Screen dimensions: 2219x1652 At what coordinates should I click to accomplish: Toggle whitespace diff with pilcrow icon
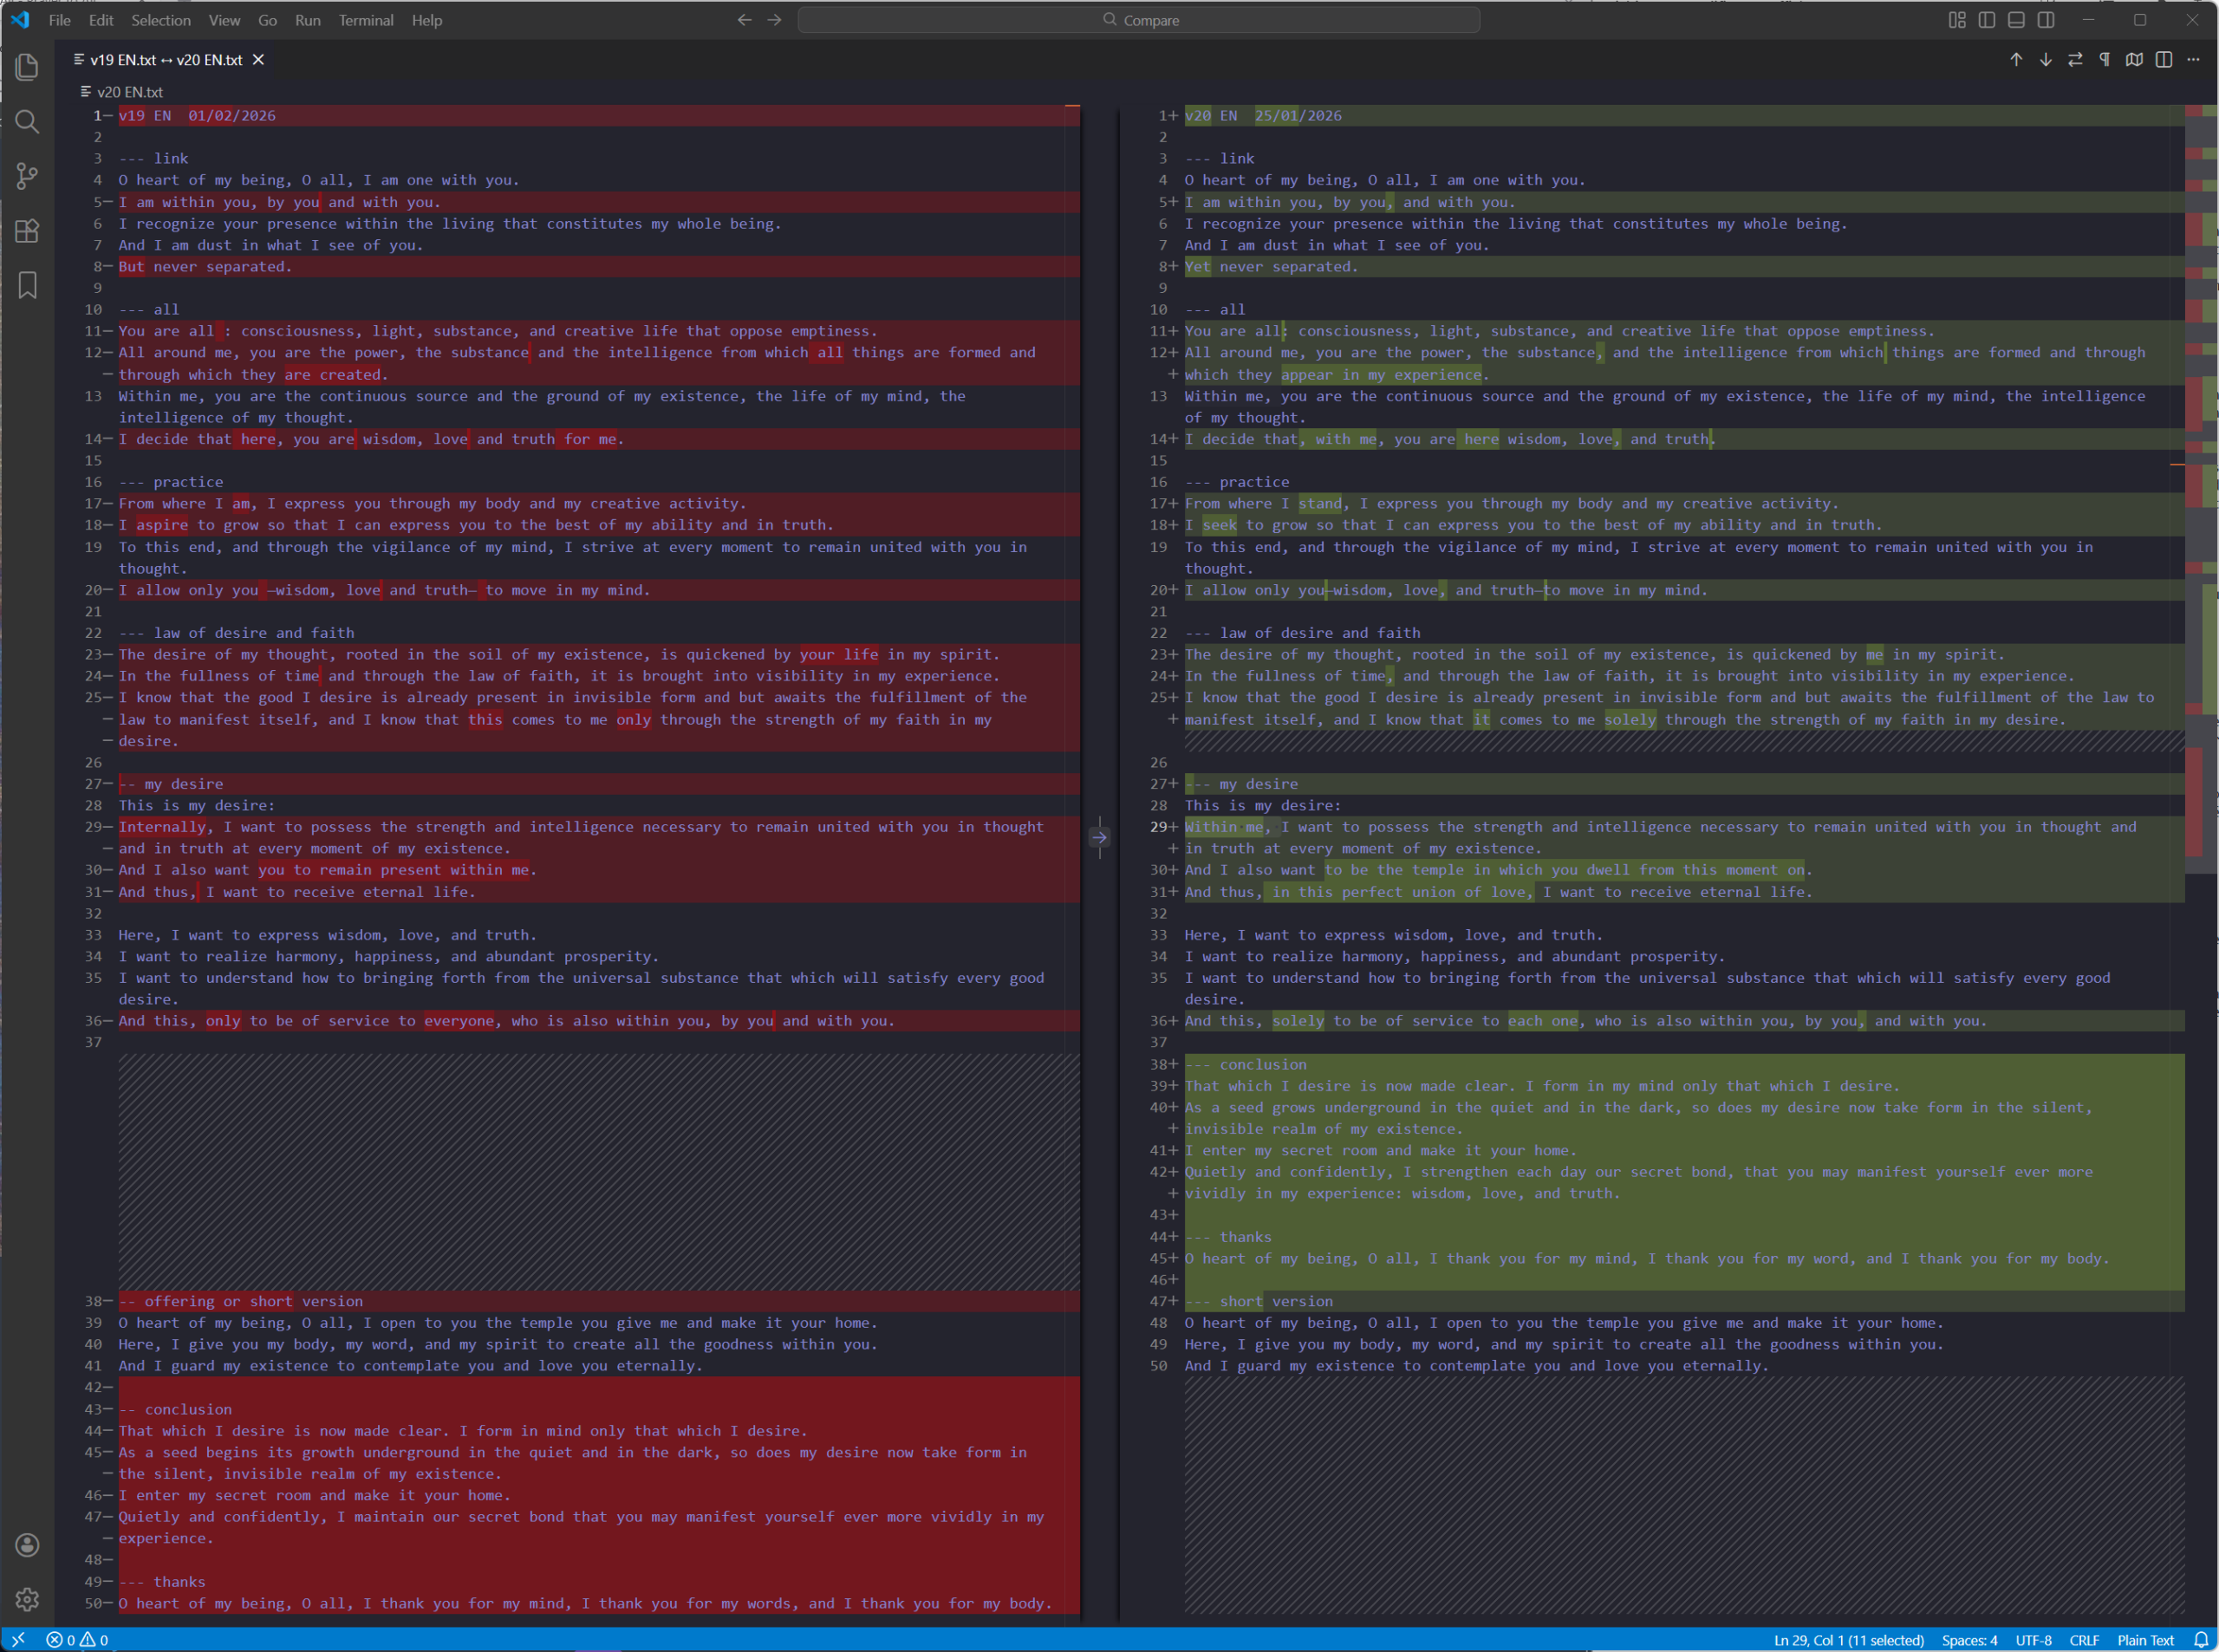tap(2104, 60)
